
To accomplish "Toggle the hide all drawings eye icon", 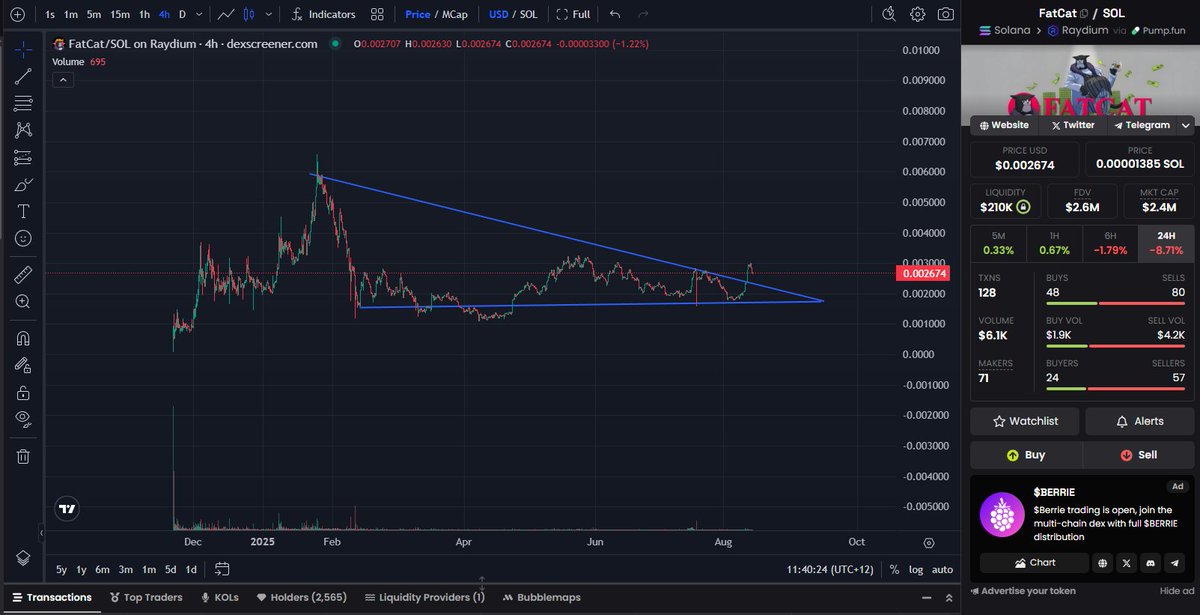I will pos(20,419).
